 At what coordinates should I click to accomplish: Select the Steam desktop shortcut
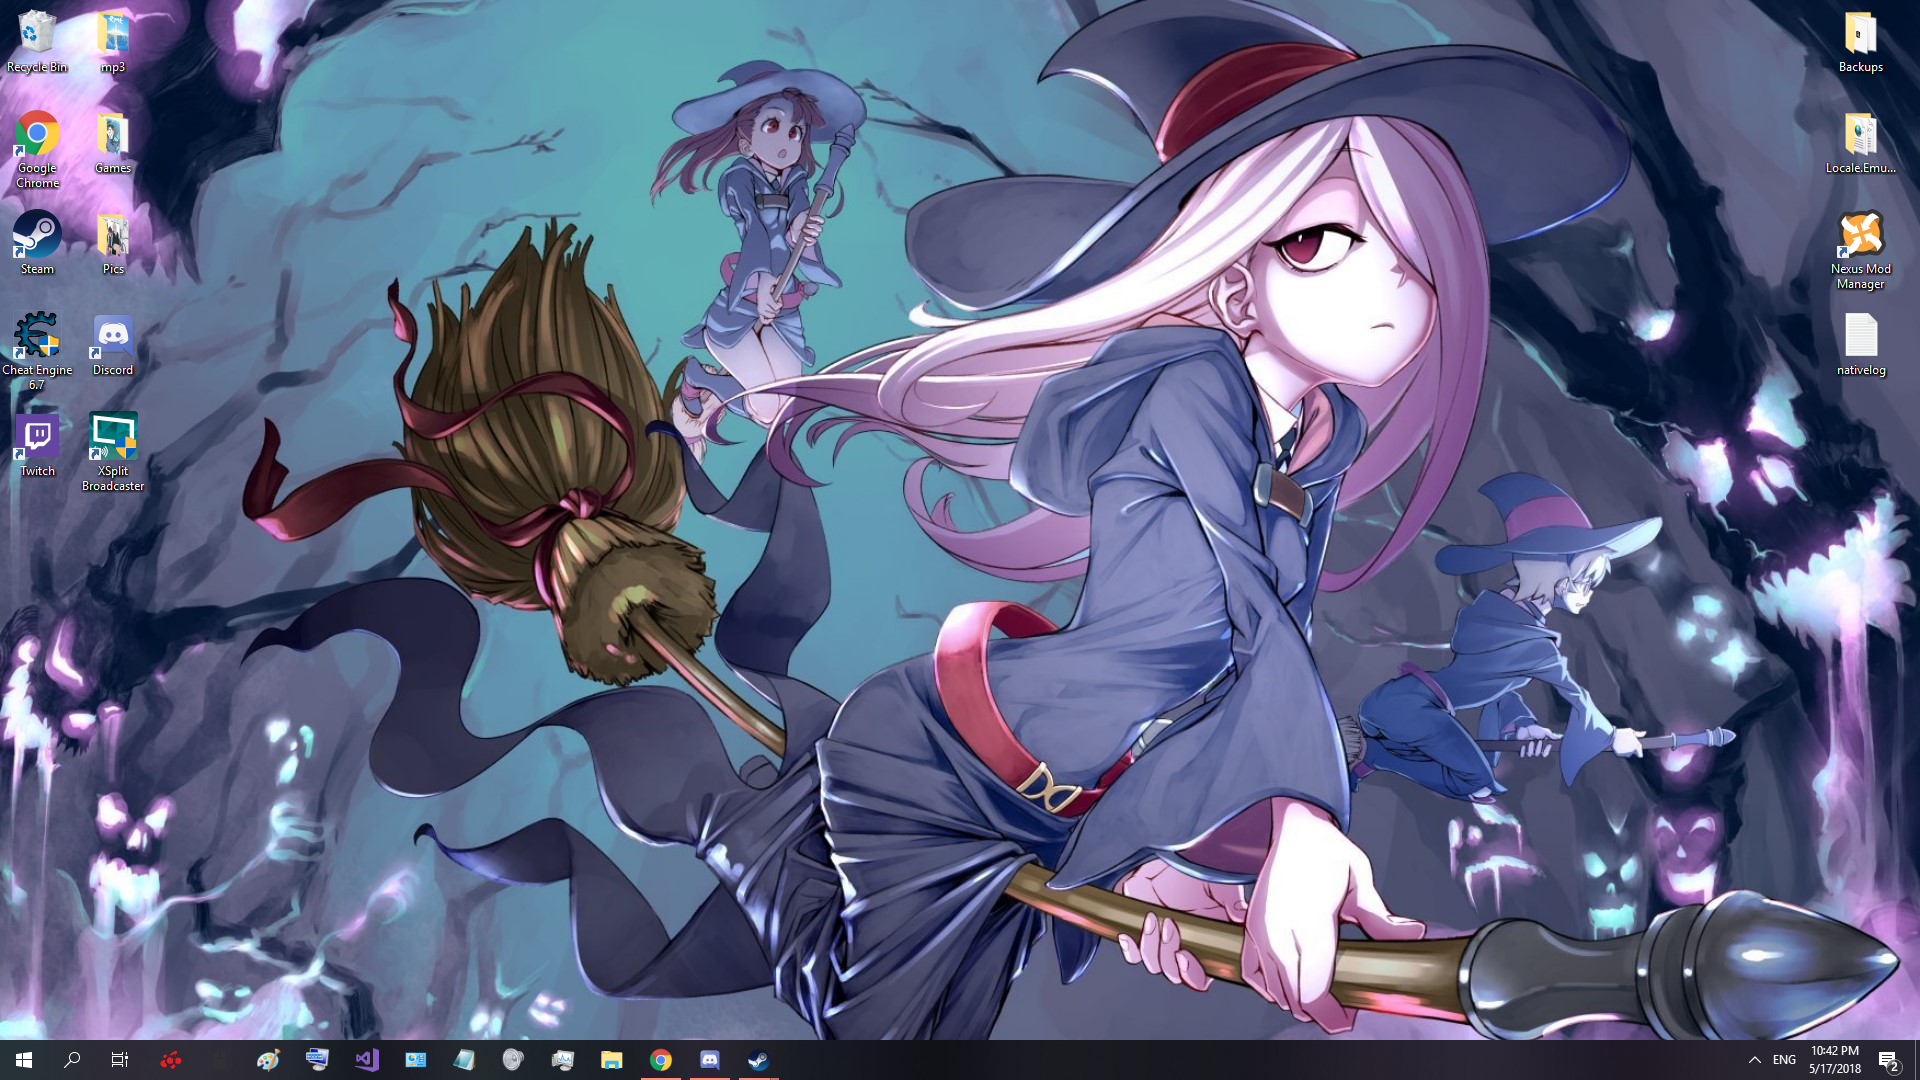click(x=37, y=244)
